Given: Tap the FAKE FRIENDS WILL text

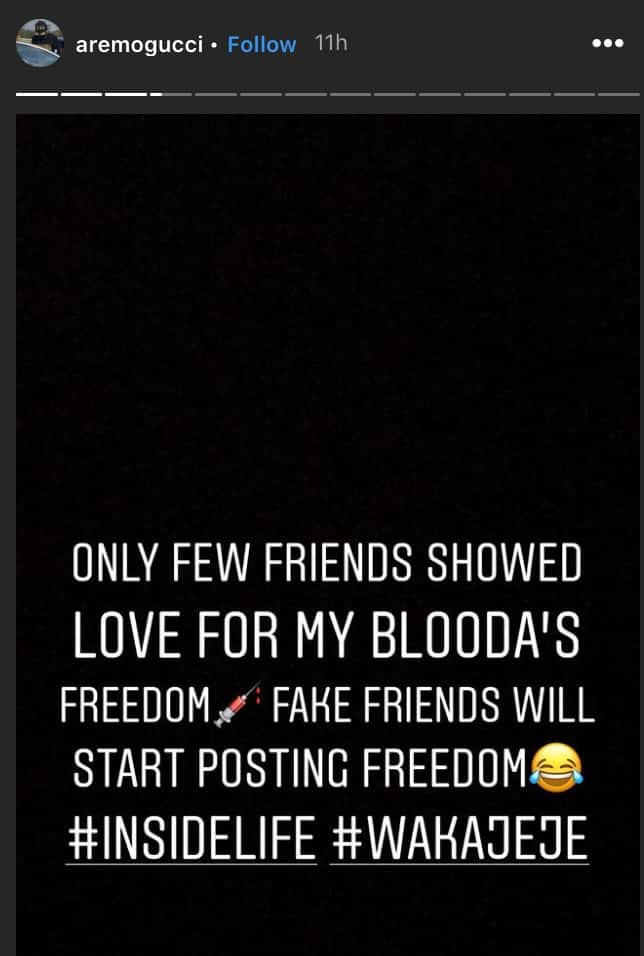Looking at the screenshot, I should click(x=433, y=705).
